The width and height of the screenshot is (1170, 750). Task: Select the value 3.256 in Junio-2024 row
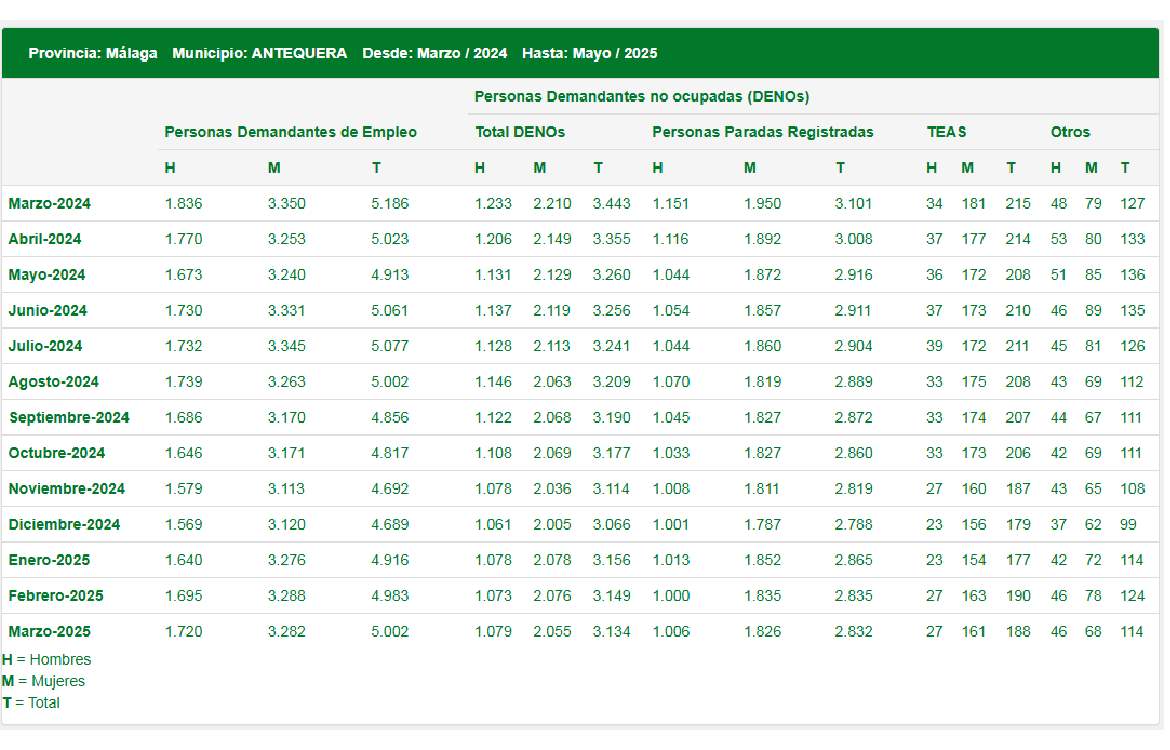pyautogui.click(x=611, y=310)
